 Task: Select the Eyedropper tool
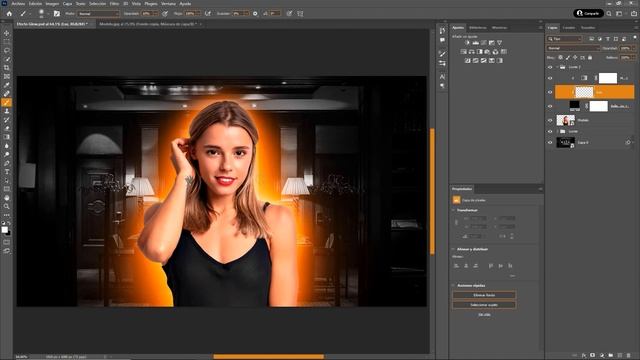point(7,85)
